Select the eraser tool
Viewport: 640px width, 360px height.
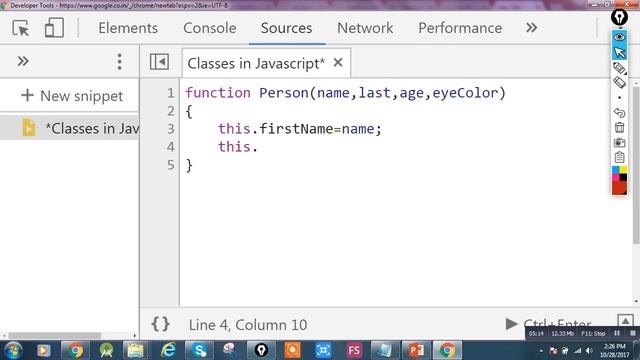pyautogui.click(x=619, y=82)
